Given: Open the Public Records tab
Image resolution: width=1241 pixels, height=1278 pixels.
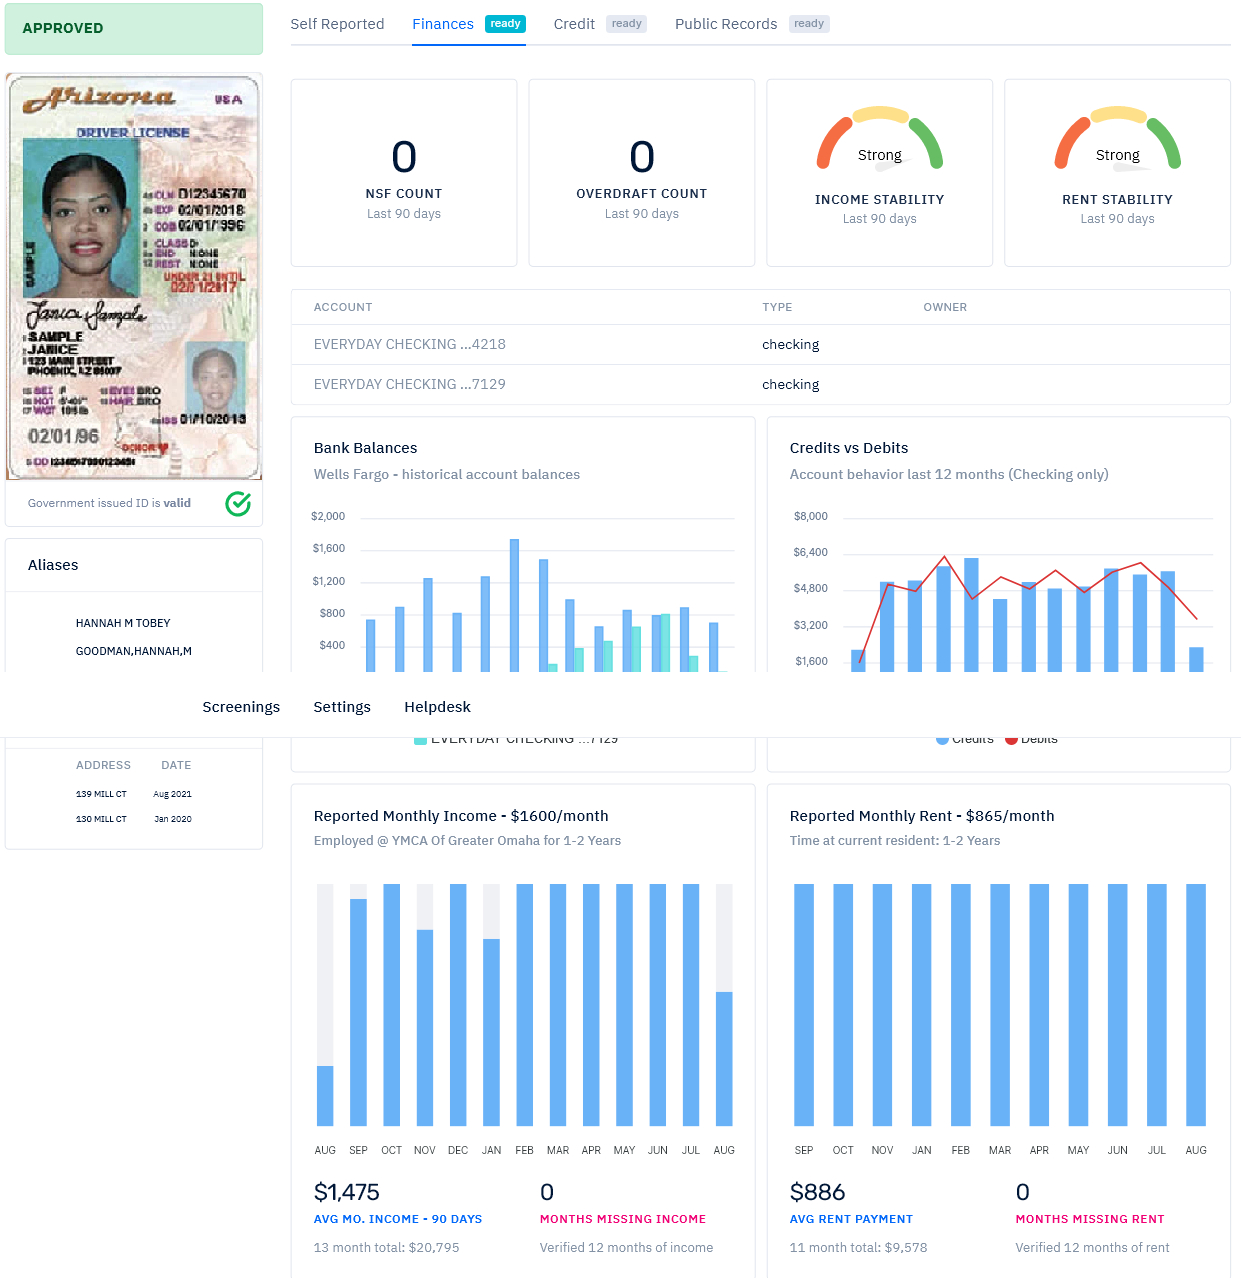Looking at the screenshot, I should 726,24.
